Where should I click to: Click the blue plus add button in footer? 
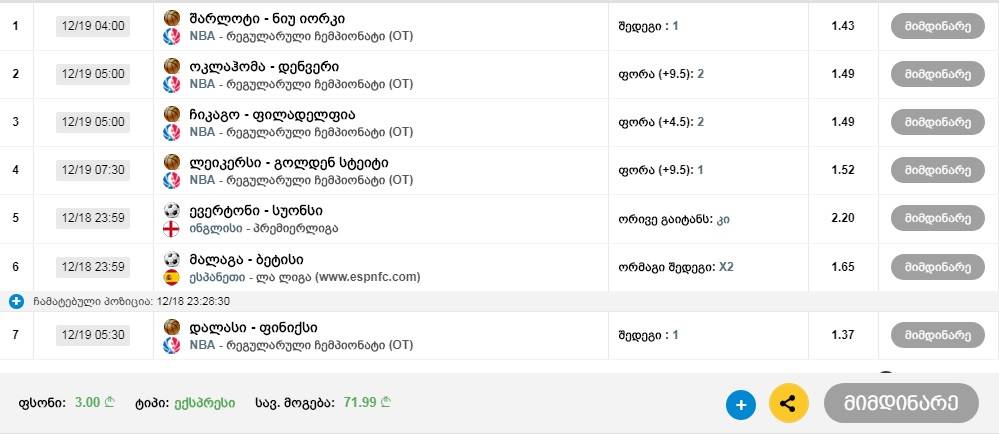(x=740, y=405)
